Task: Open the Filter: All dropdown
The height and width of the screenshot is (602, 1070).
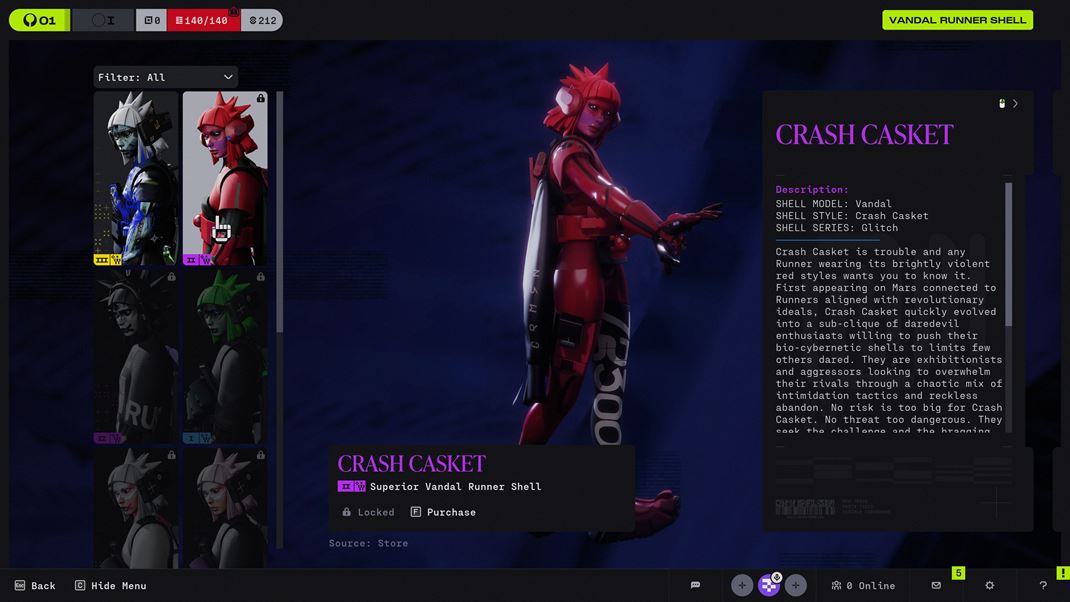Action: pyautogui.click(x=165, y=77)
